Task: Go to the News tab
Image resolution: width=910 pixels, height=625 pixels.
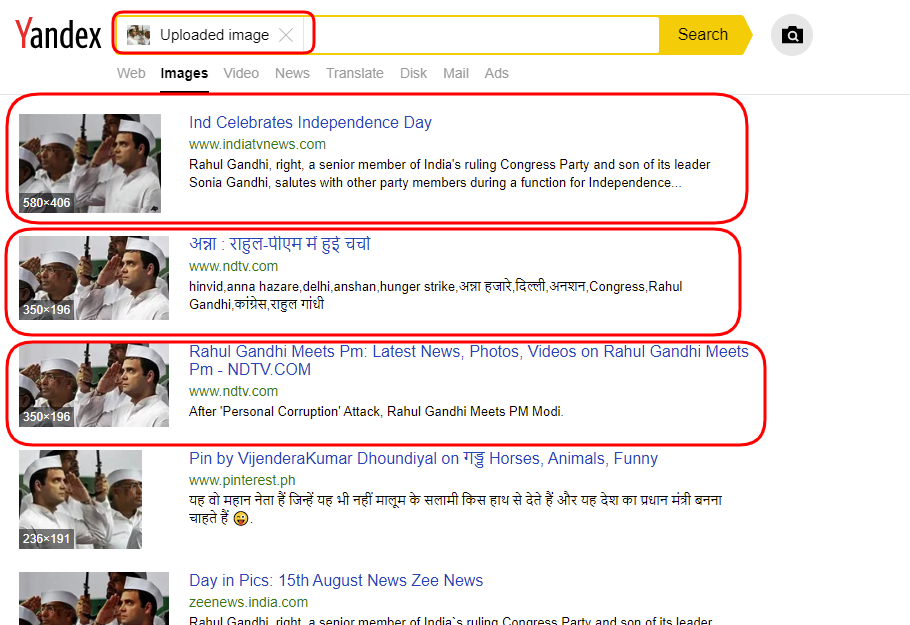Action: (292, 73)
